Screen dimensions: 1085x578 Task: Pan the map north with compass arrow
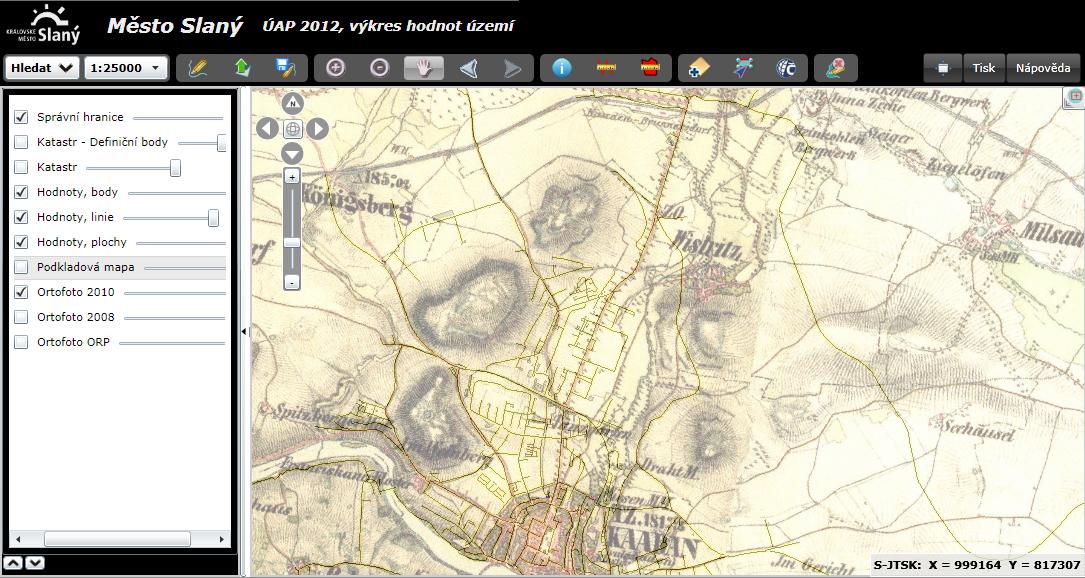tap(293, 104)
